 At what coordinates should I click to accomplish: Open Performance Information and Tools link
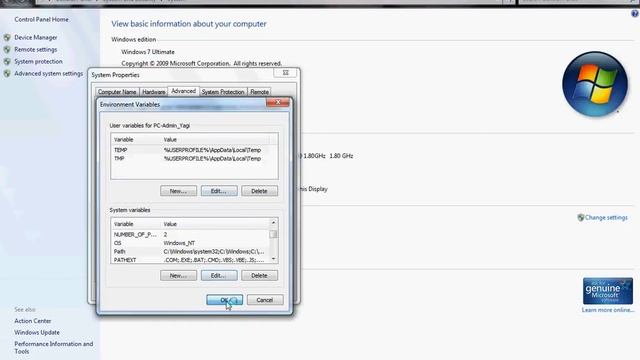[53, 348]
